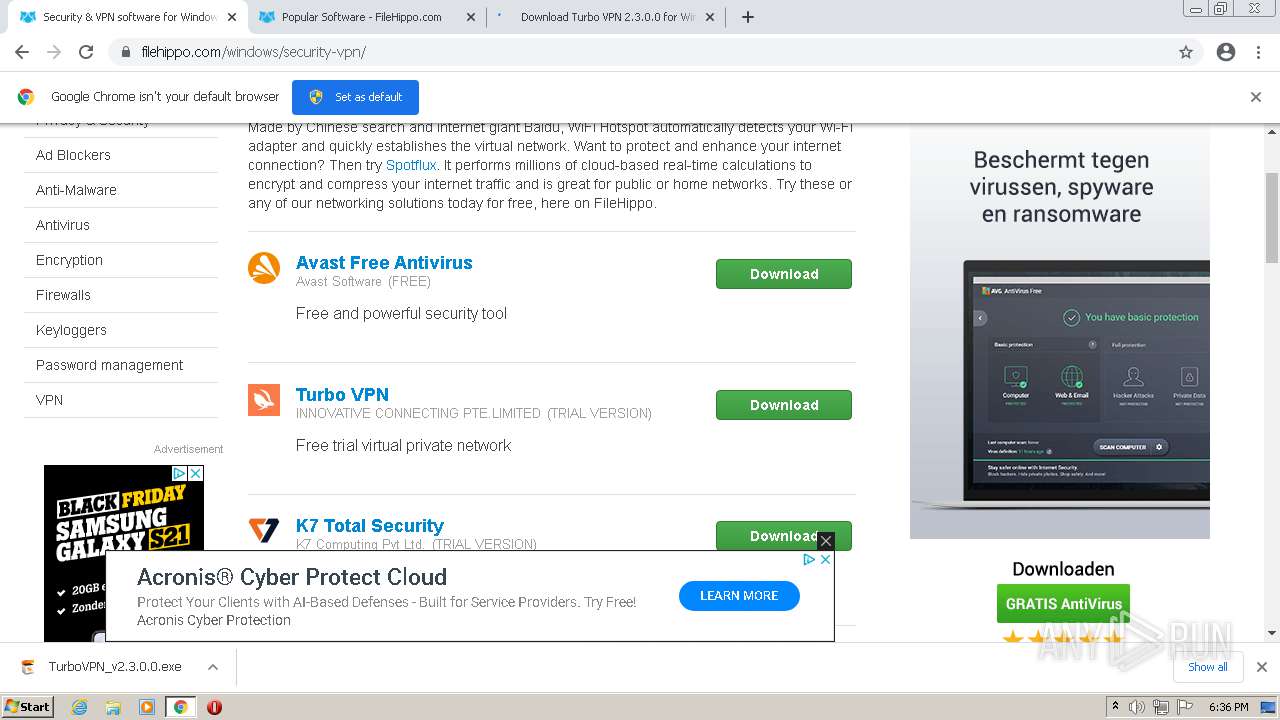Open the red Opera taskbar icon
The height and width of the screenshot is (720, 1280).
pos(214,707)
